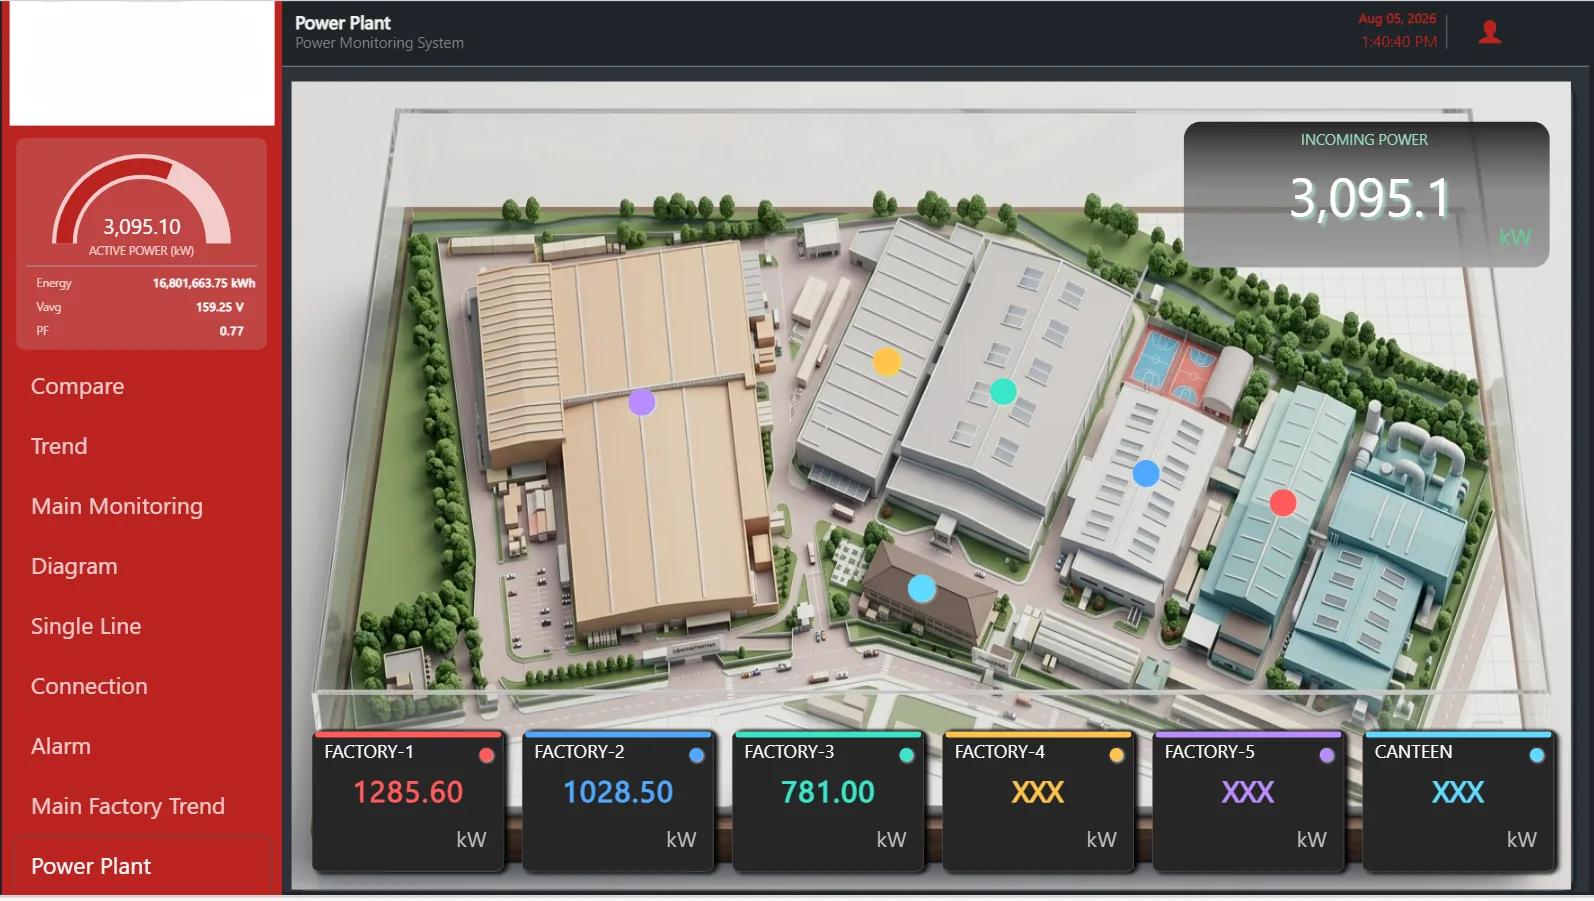Viewport: 1594px width, 901px height.
Task: Open the Alarm page
Action: 61,746
